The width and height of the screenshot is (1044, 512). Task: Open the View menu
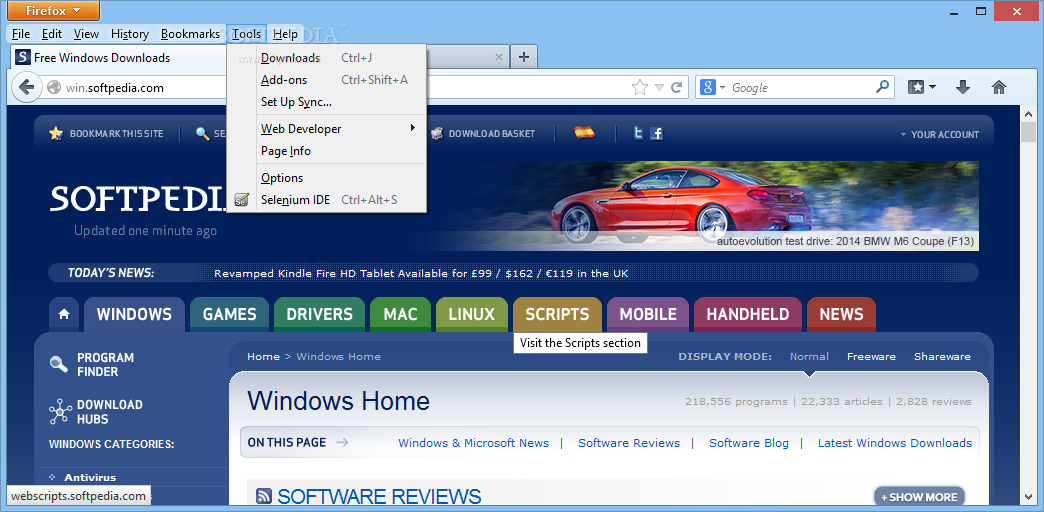86,34
